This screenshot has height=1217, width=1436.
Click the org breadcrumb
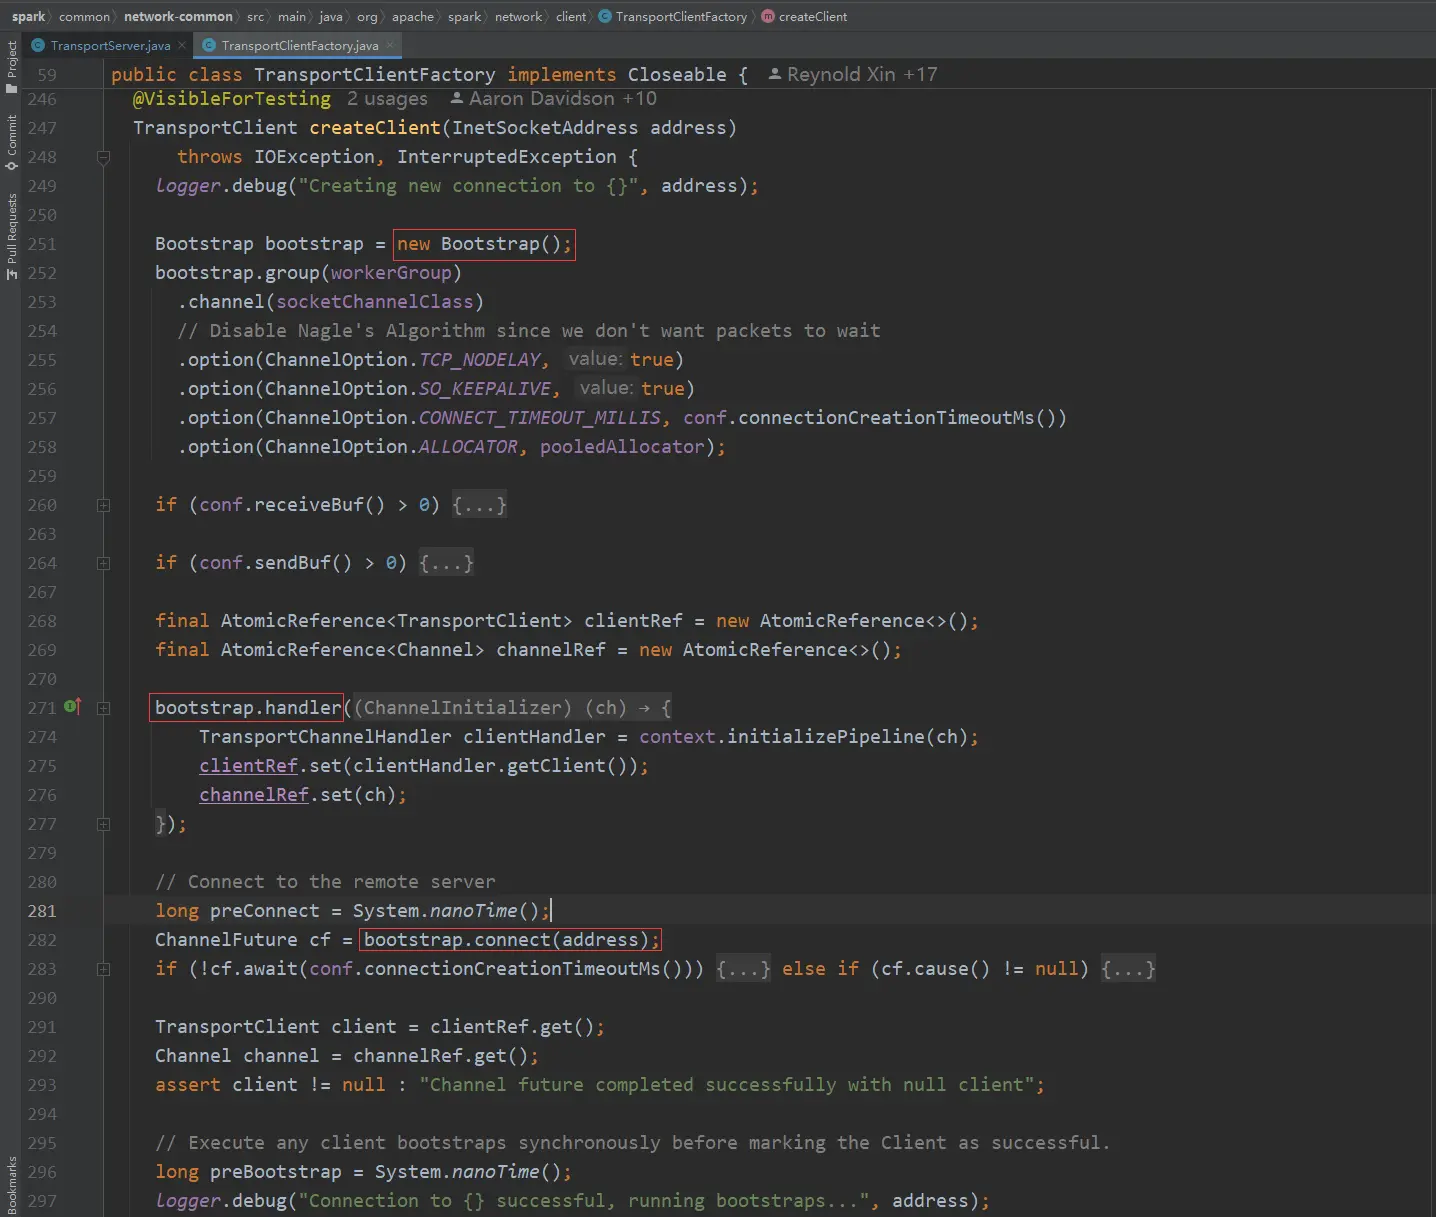pyautogui.click(x=367, y=16)
